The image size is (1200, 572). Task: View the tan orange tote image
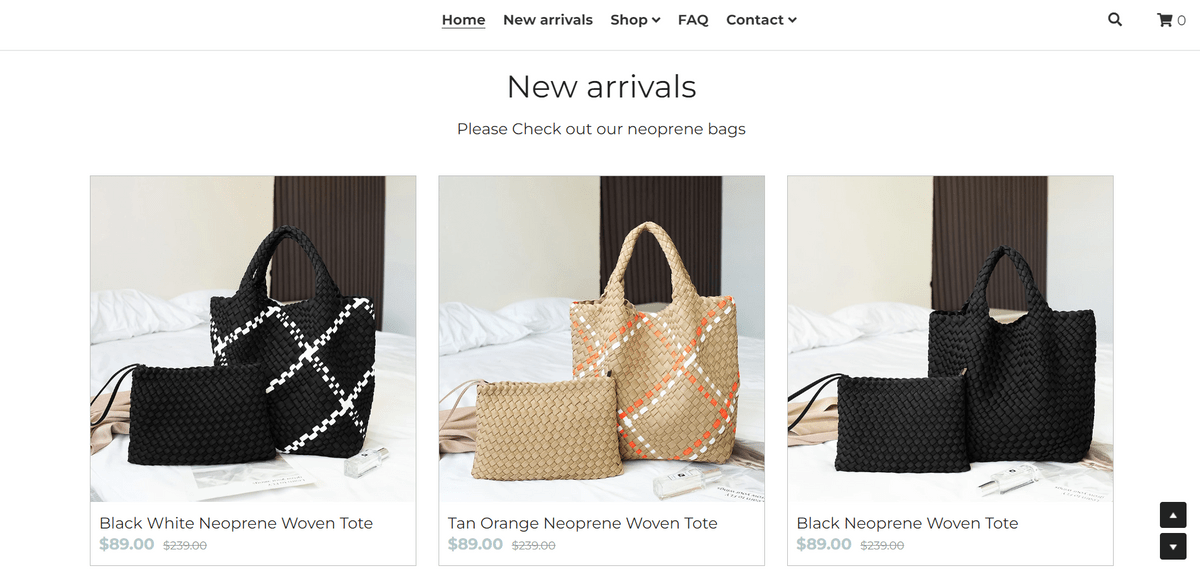601,339
